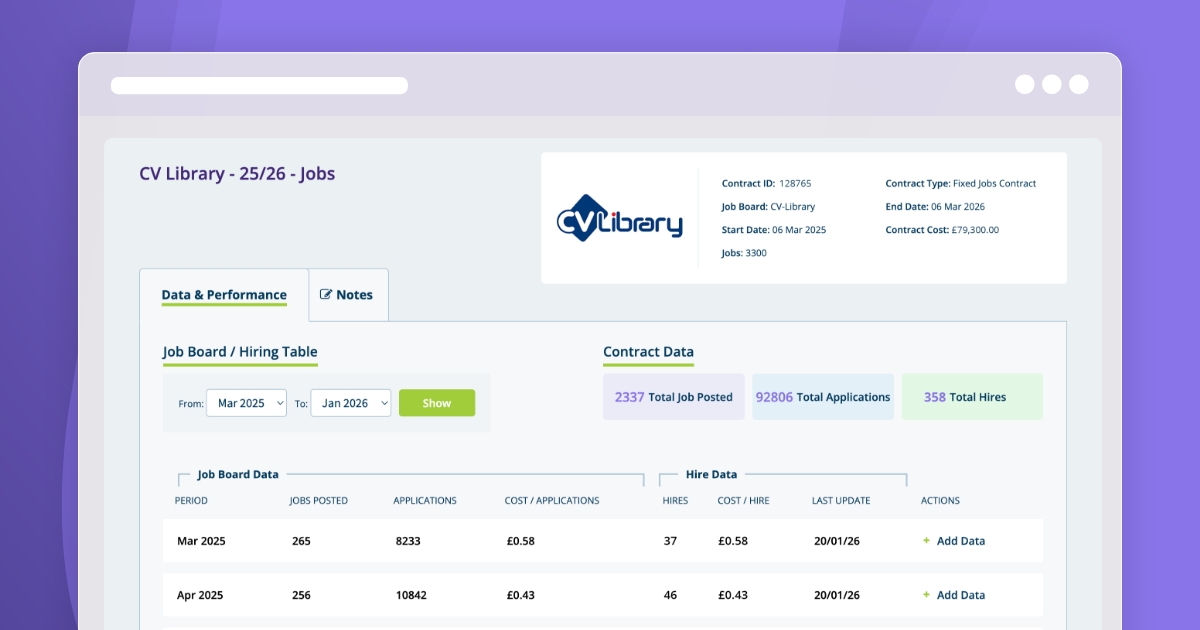Click the CV-Library logo
The image size is (1200, 630).
(619, 219)
